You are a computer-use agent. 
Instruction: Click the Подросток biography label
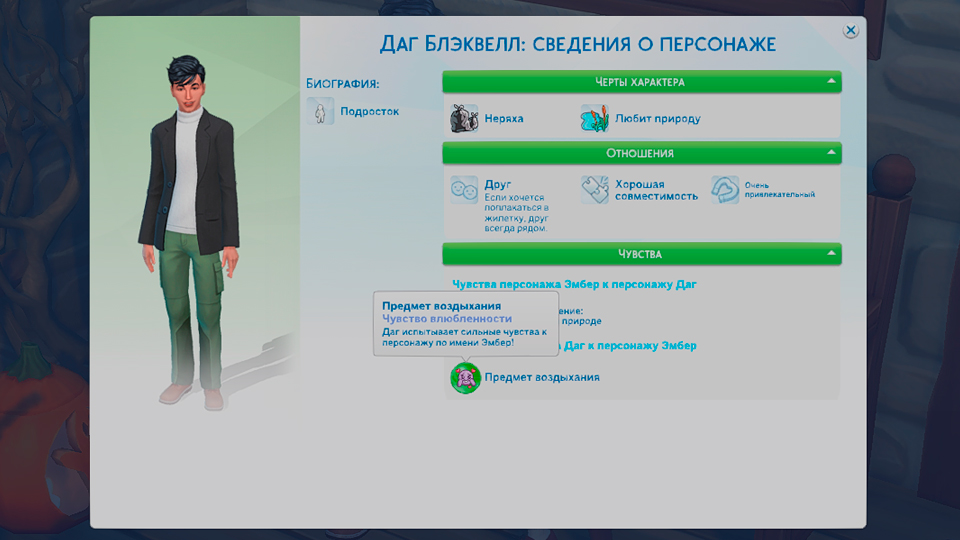tap(369, 111)
